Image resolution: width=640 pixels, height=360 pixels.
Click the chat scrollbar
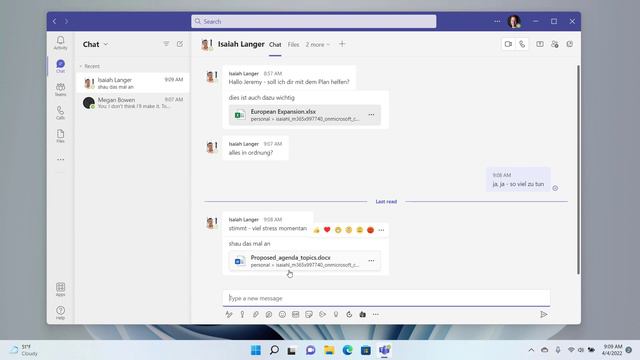[x=578, y=169]
